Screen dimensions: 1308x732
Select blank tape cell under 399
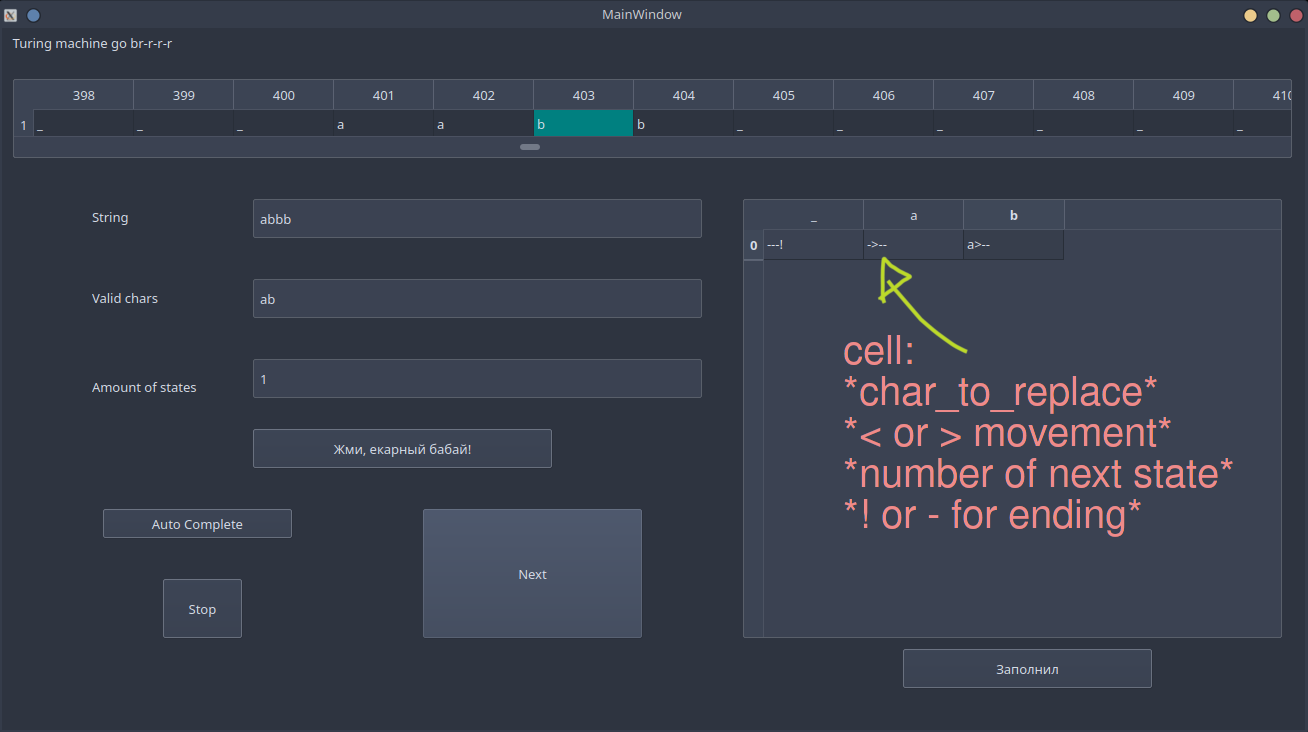coord(183,123)
